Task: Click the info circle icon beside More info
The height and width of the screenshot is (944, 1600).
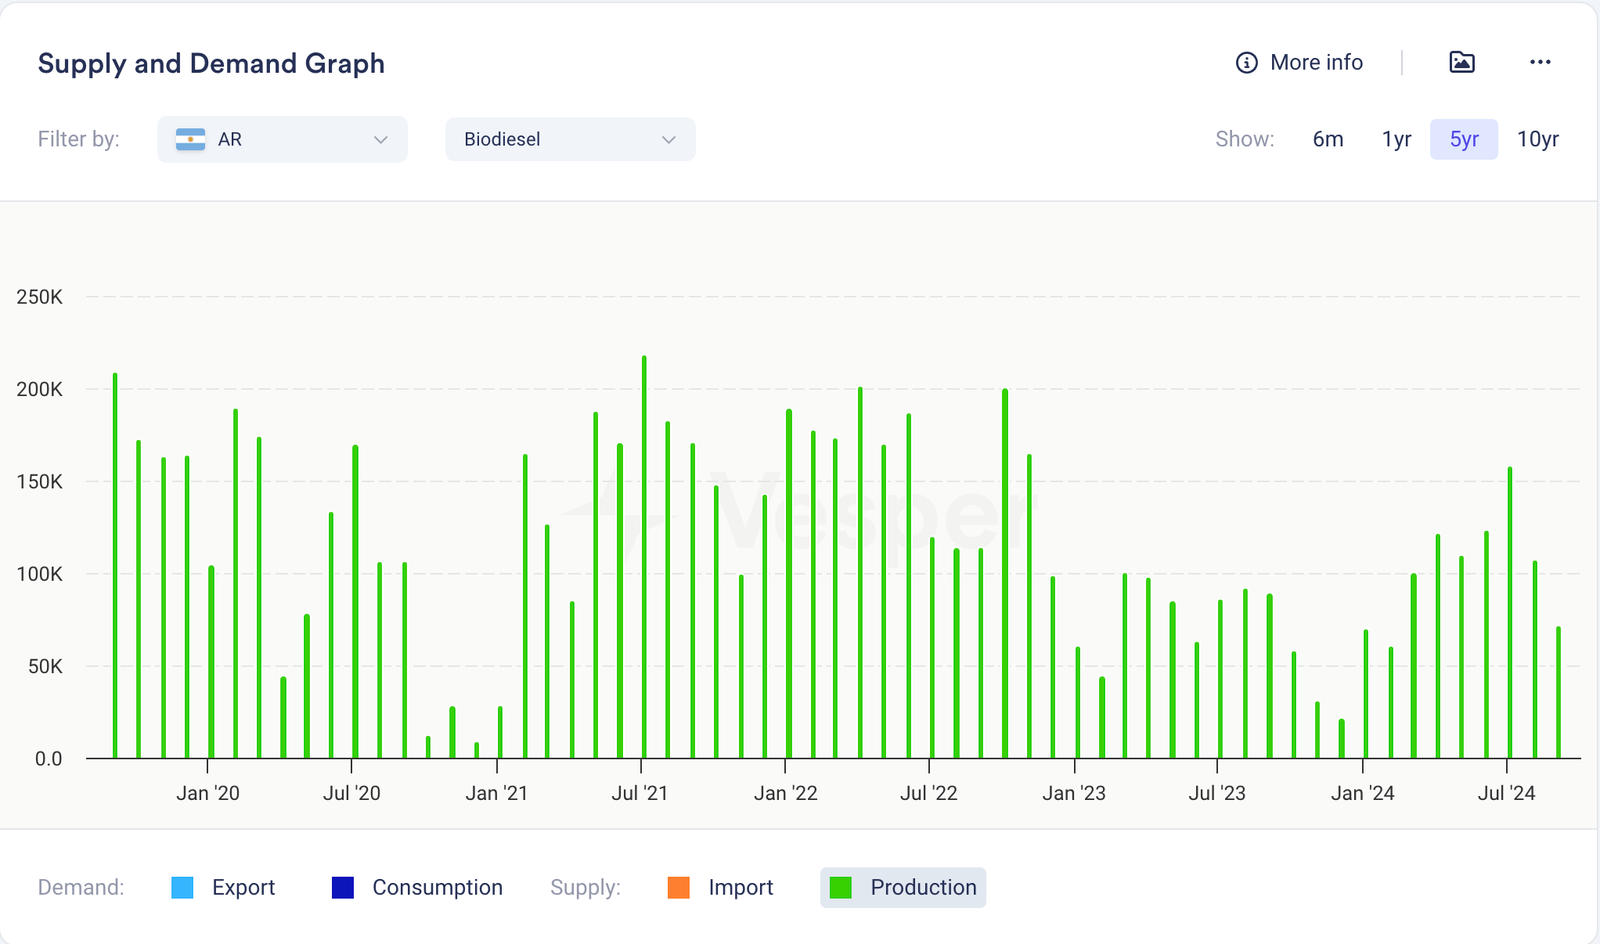Action: click(1246, 63)
